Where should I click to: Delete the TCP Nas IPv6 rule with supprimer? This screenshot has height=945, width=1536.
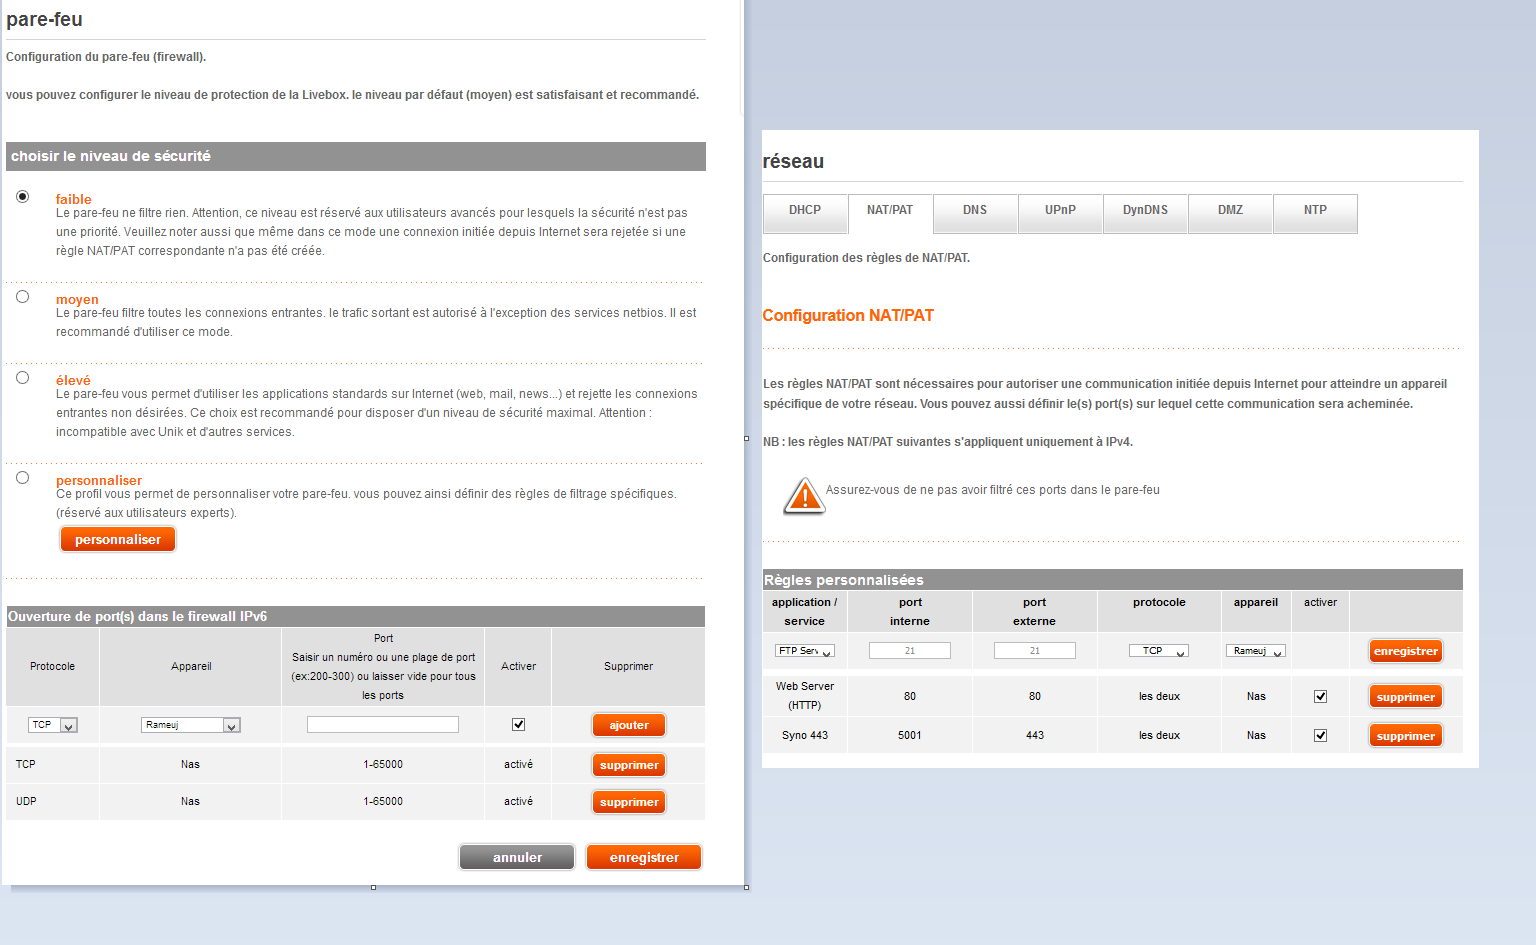pos(629,765)
